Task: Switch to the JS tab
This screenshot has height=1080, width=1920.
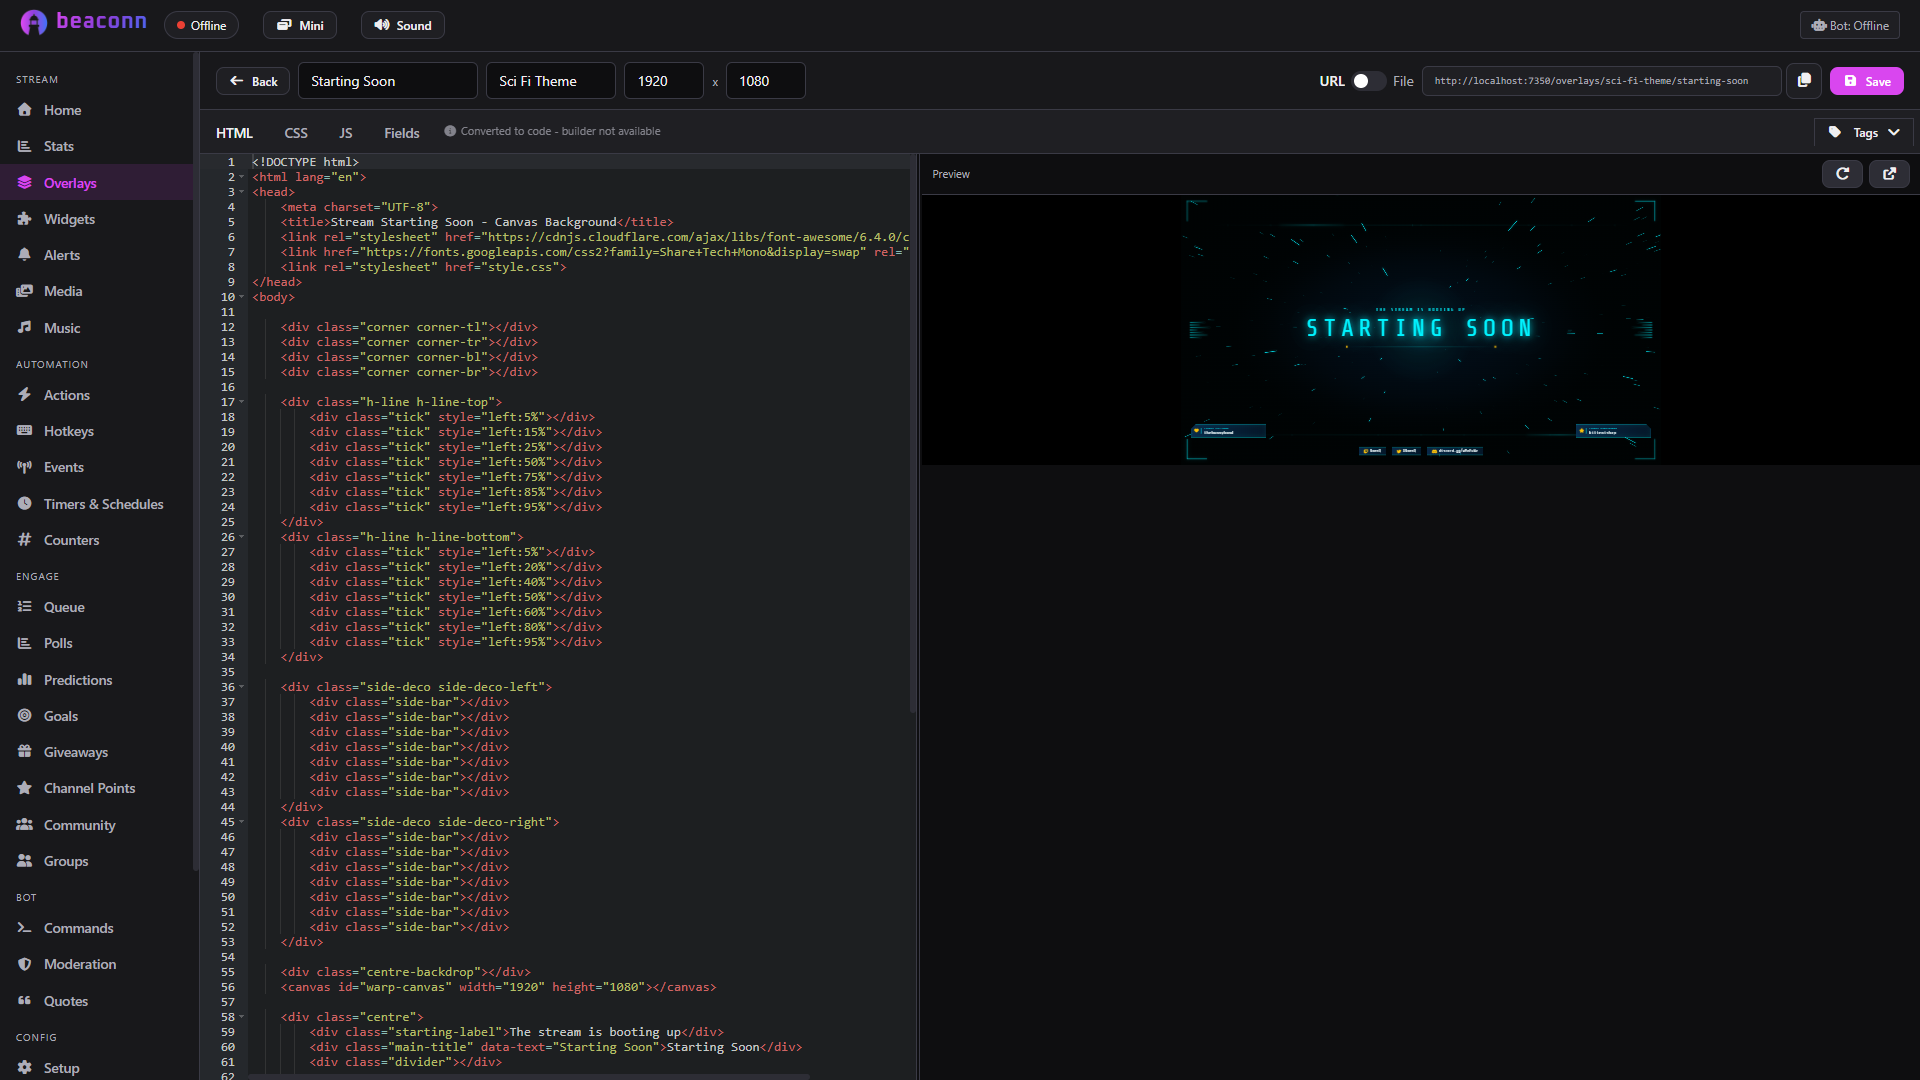Action: click(345, 133)
